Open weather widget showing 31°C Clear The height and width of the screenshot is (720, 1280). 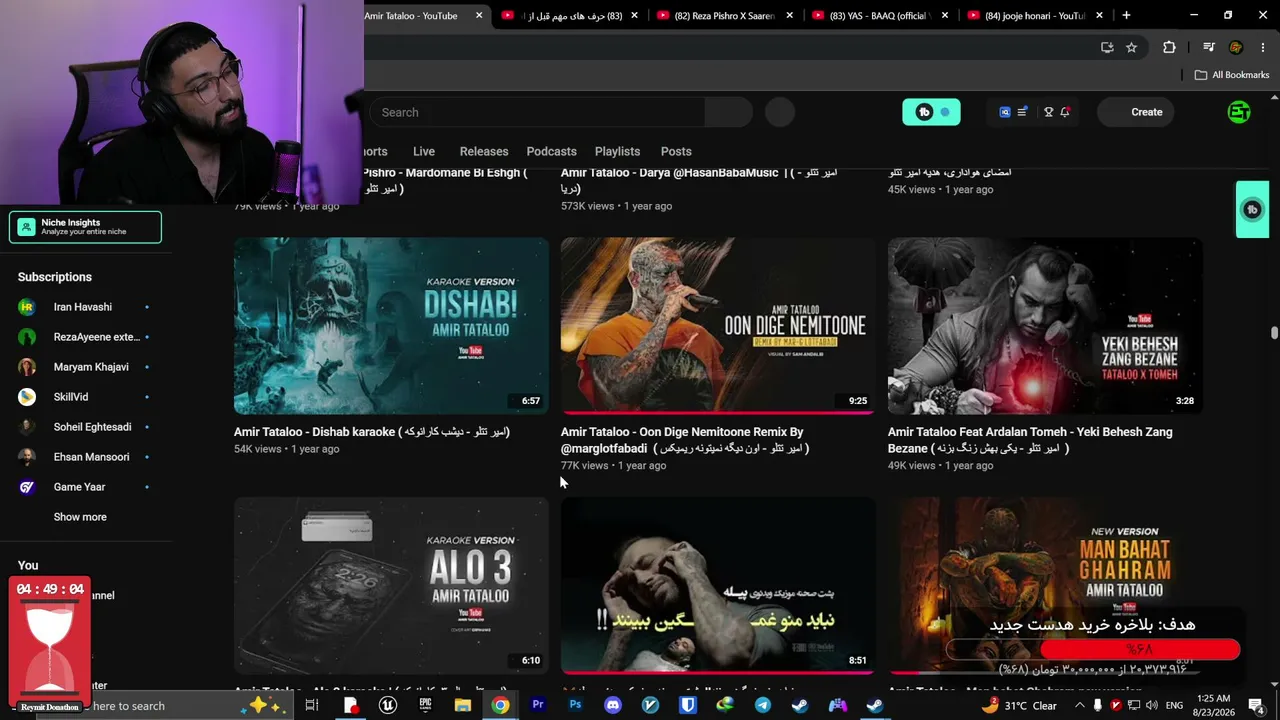pos(1019,705)
